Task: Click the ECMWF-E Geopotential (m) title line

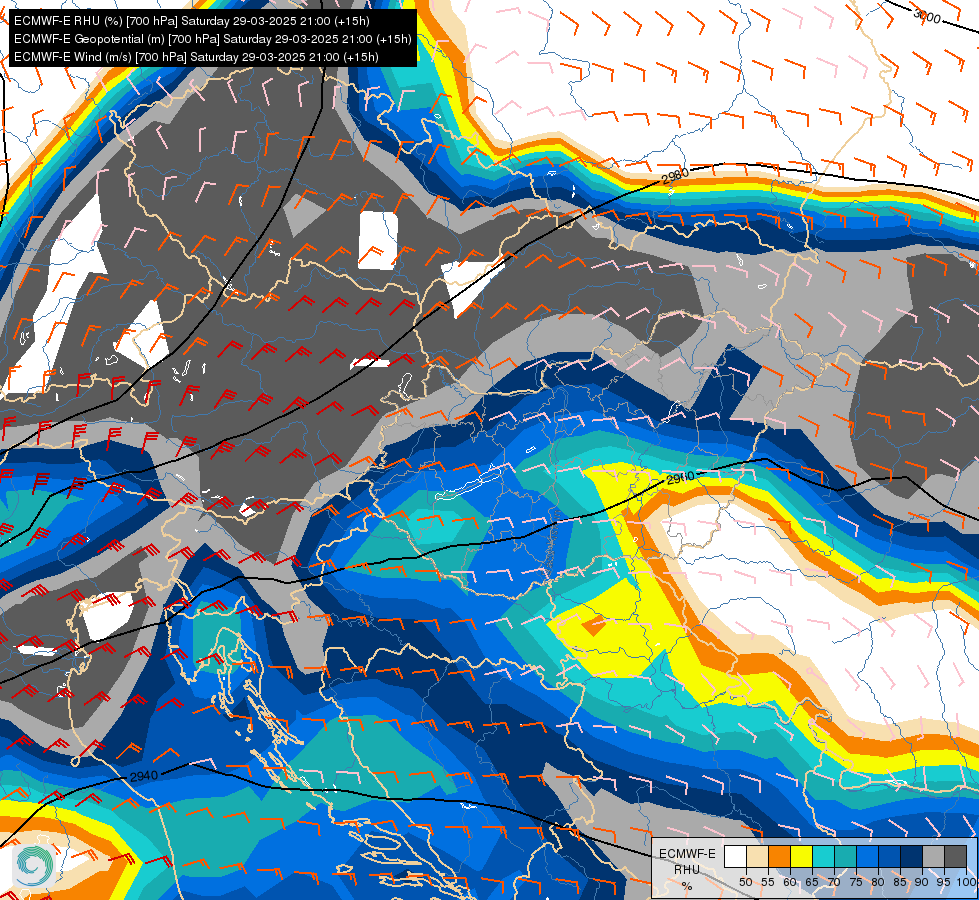Action: (212, 39)
